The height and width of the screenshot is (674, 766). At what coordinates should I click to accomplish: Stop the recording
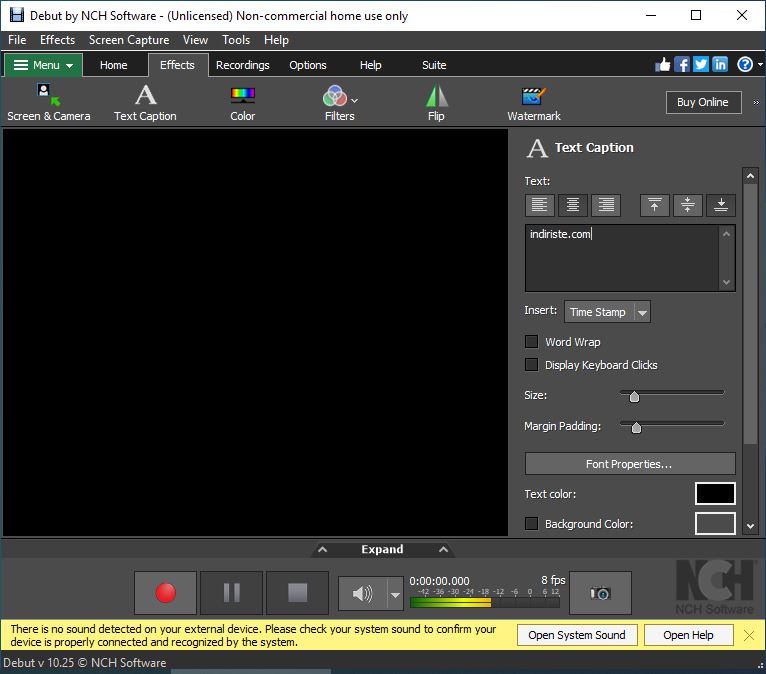(298, 592)
